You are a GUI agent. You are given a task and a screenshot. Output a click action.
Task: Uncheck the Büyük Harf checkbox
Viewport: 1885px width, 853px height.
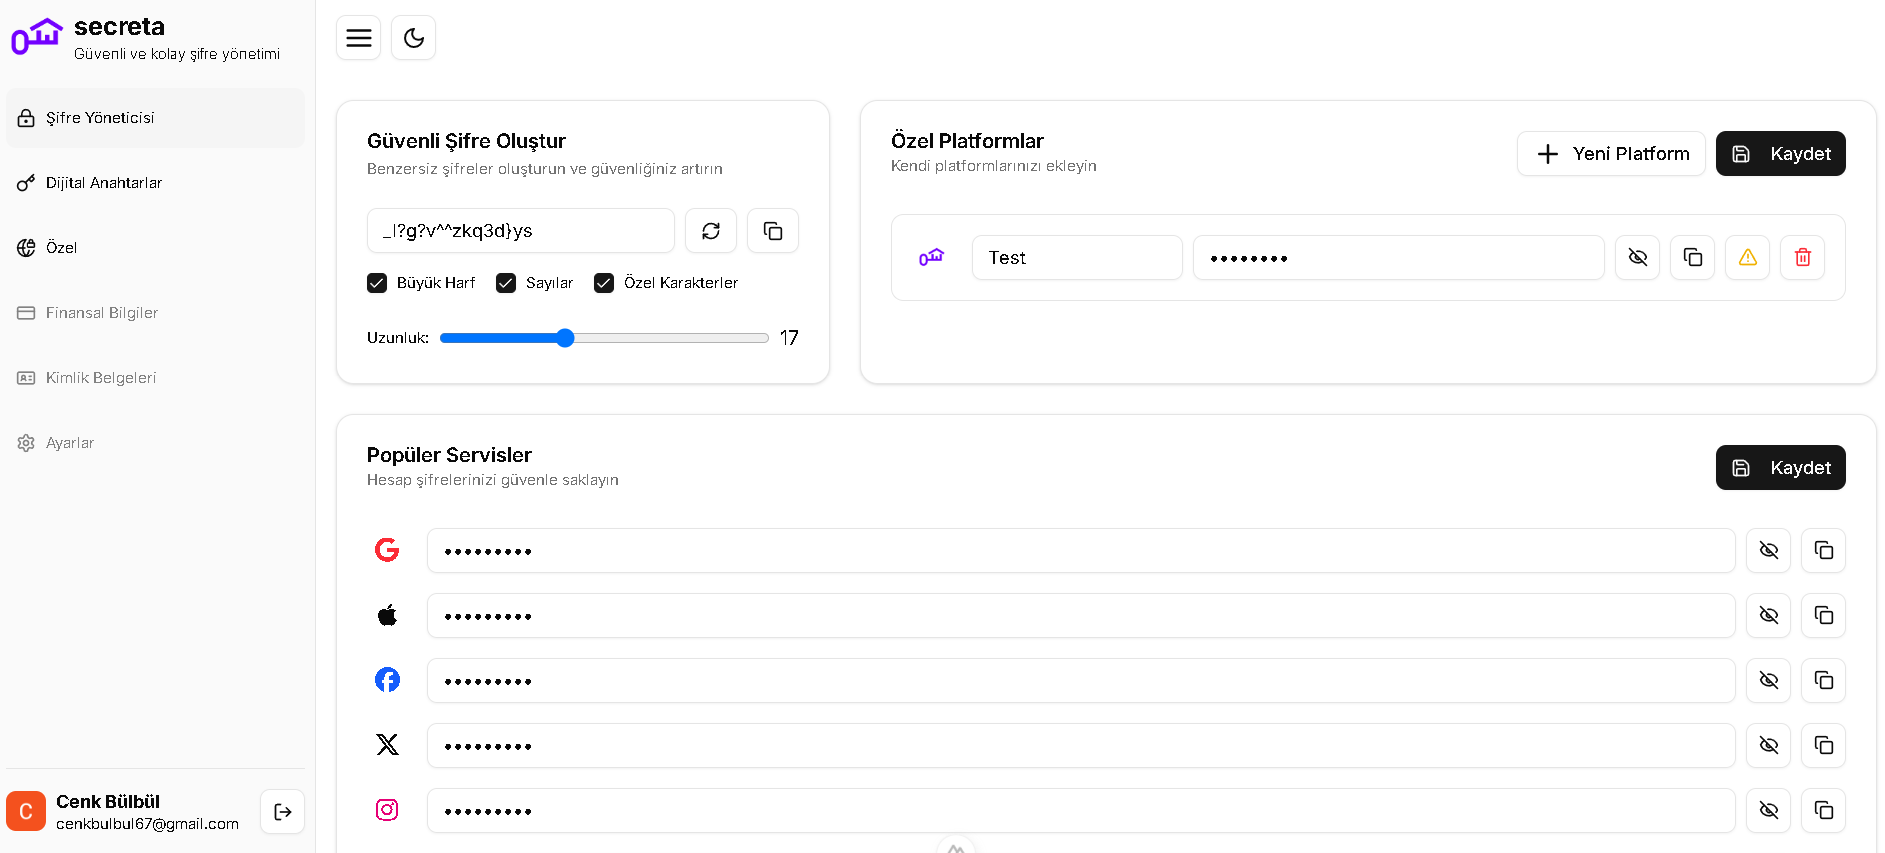click(x=377, y=283)
